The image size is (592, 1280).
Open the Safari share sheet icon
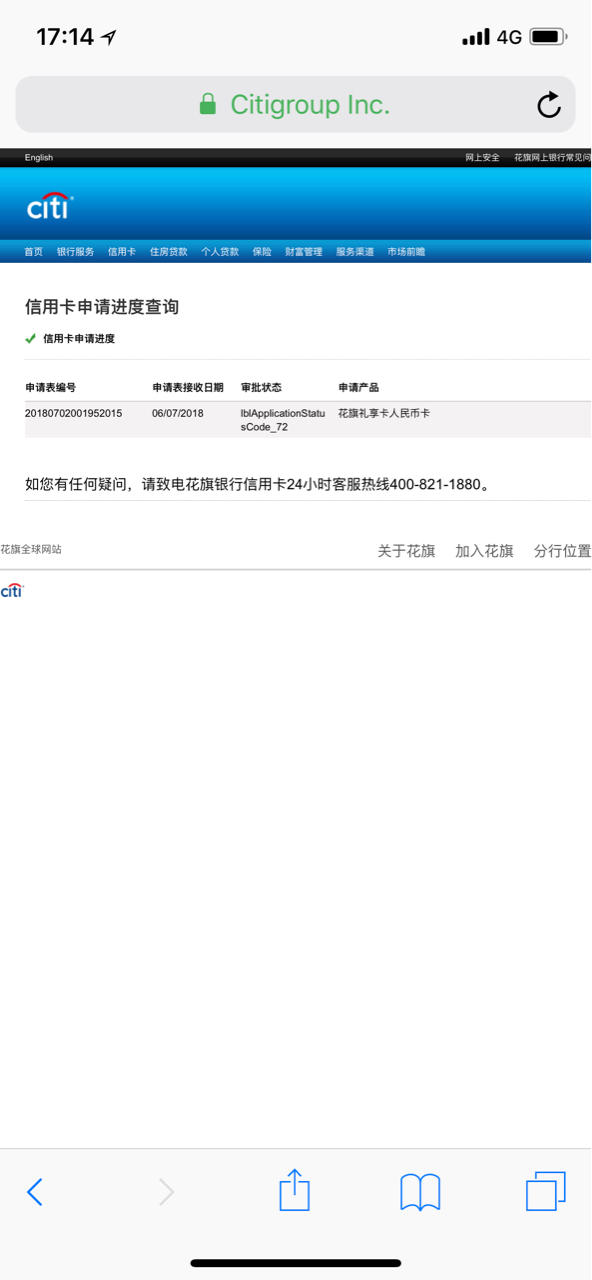pos(294,1190)
